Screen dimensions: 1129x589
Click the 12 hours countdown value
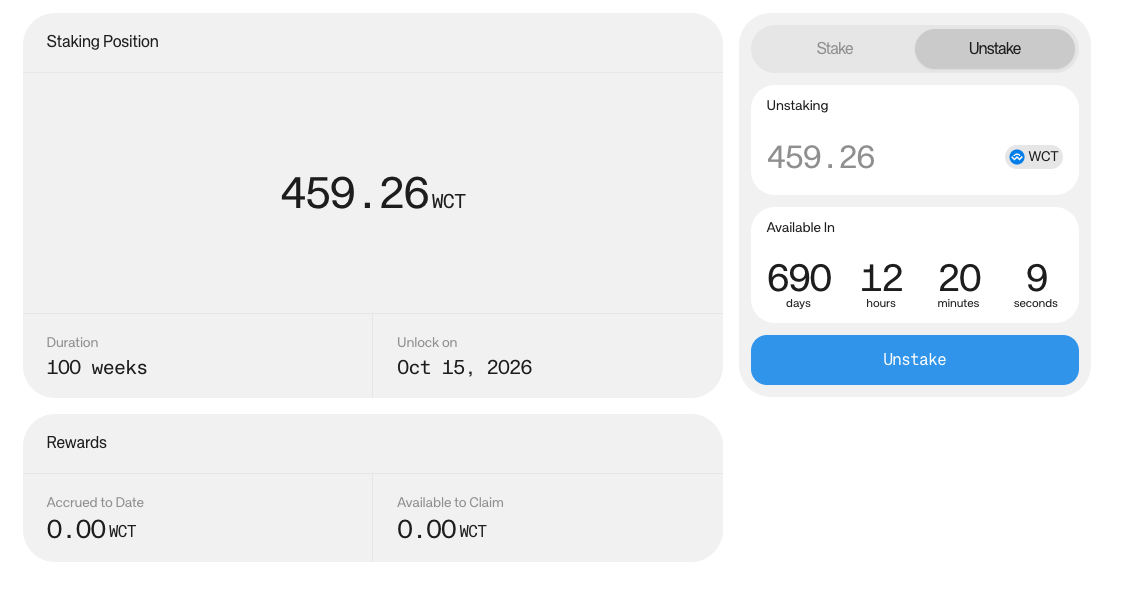881,278
